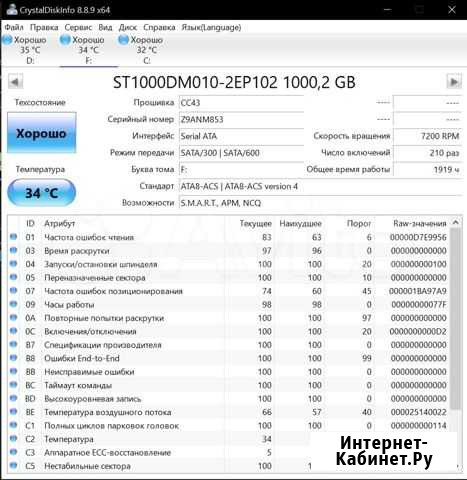
Task: Click status icon for attribute 0C
Action: coord(13,331)
